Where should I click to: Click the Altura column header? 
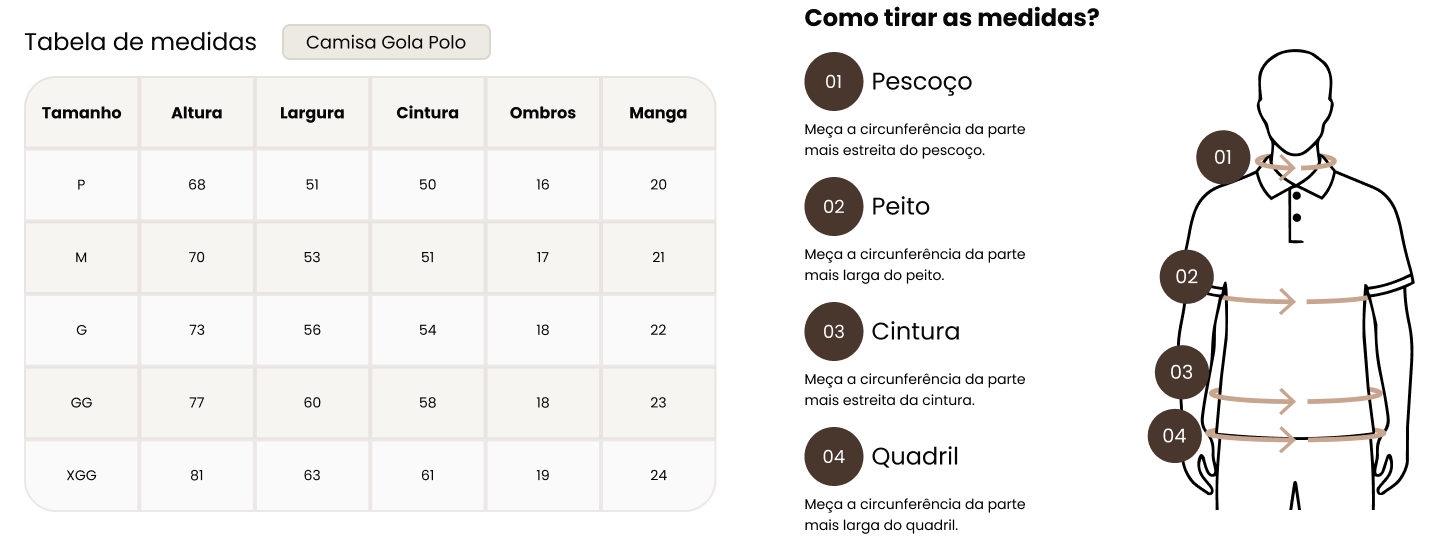pos(197,113)
